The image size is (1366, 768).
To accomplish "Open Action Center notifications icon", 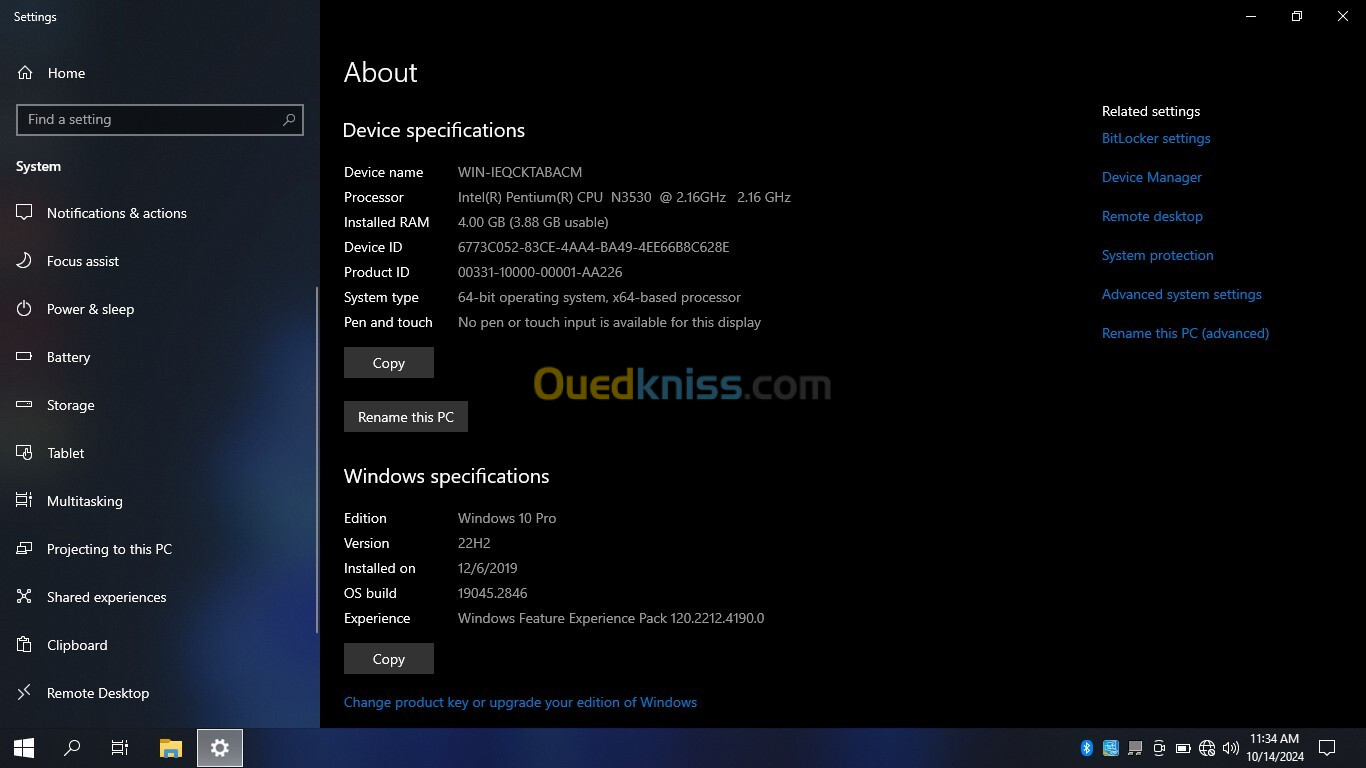I will click(1327, 748).
